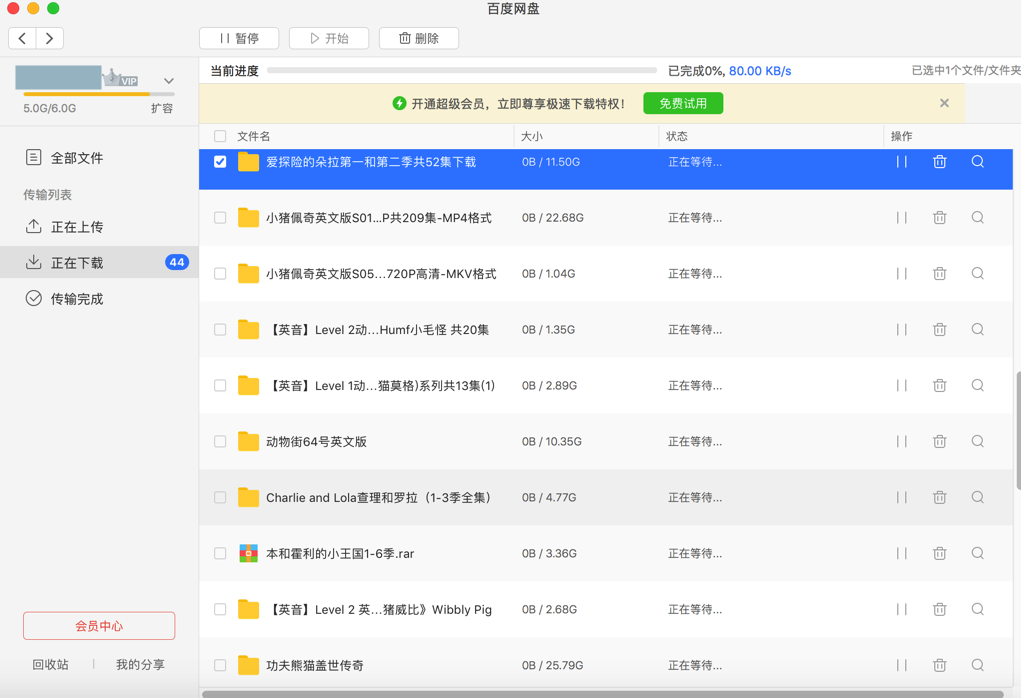Sort by the 状态 column header
Screen dimensions: 1021x698
[677, 136]
